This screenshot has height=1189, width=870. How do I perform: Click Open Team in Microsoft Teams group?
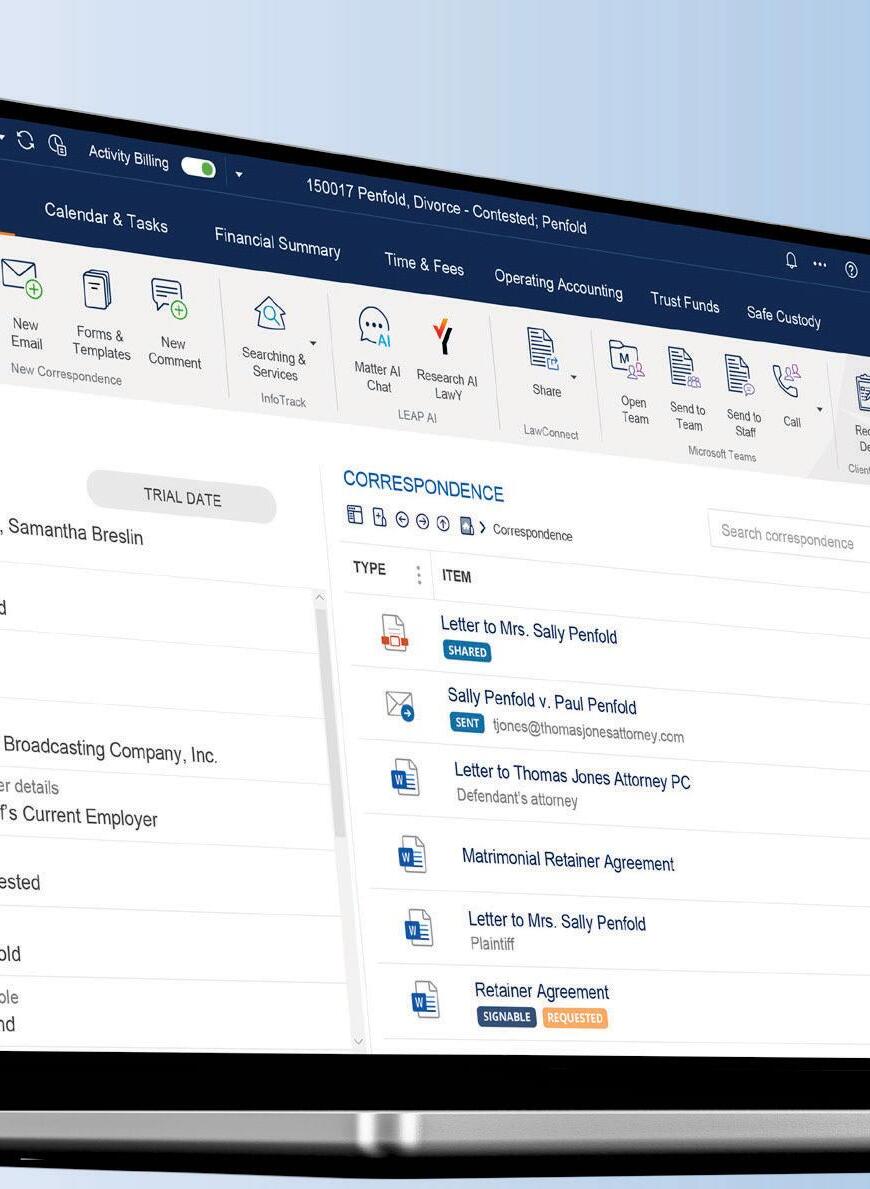pyautogui.click(x=631, y=382)
